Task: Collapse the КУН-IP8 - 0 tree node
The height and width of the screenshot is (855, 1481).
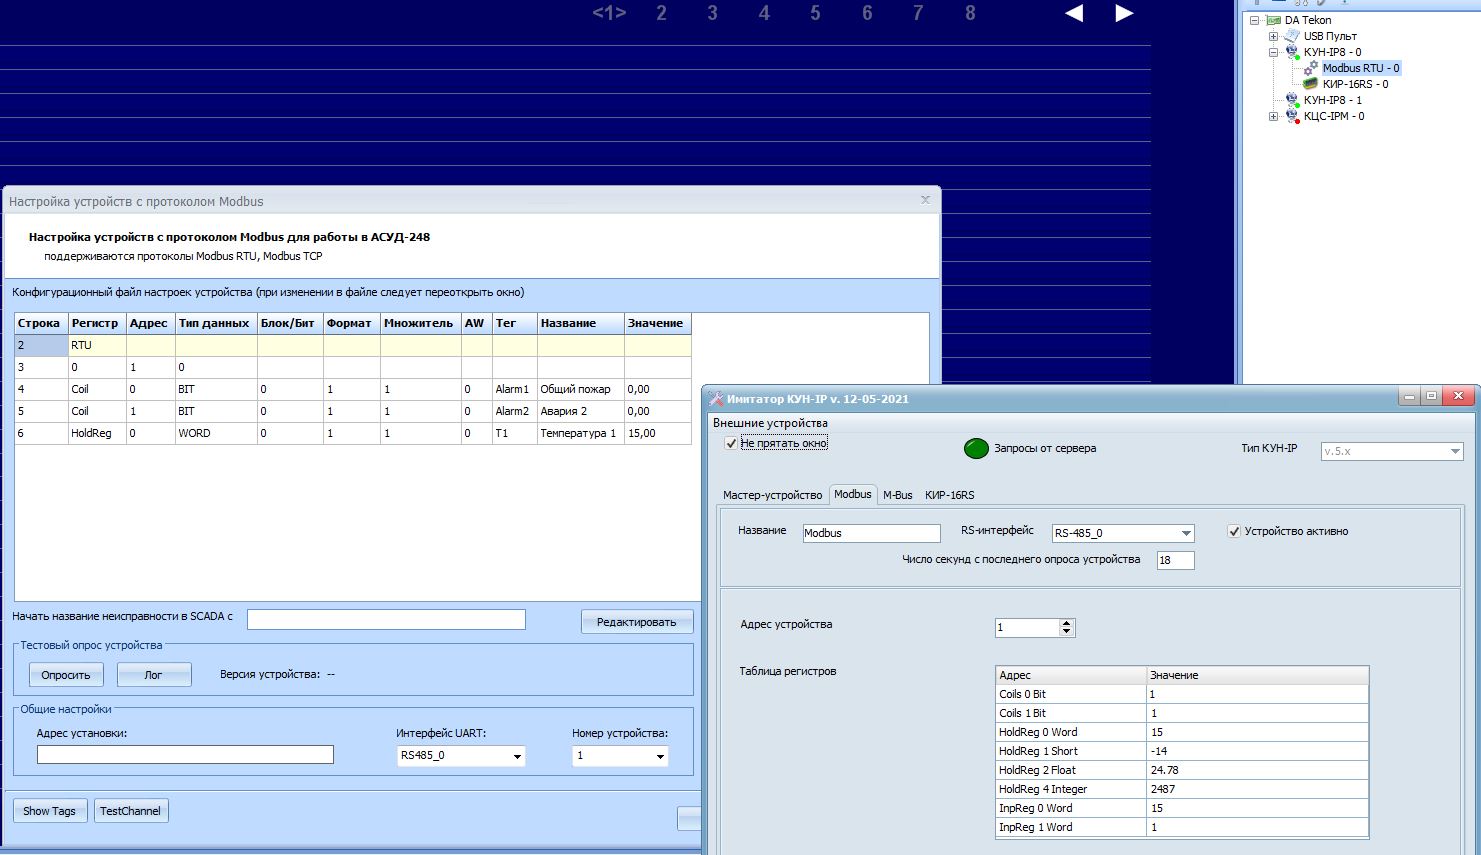Action: [1273, 52]
